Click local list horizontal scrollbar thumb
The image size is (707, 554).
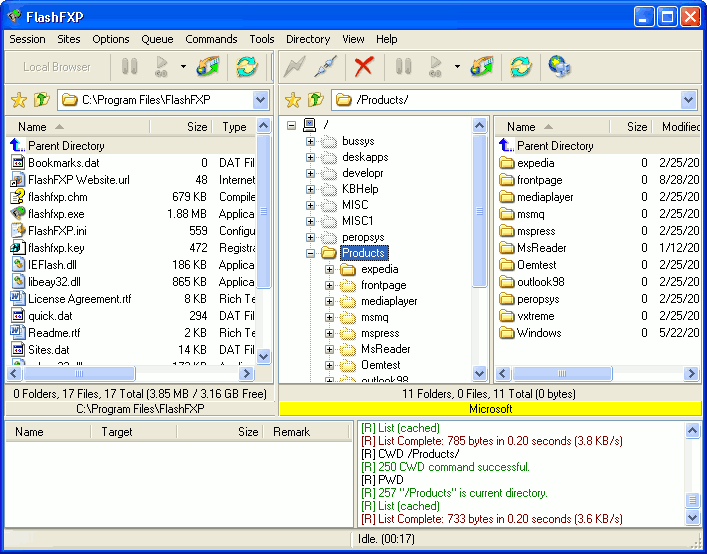pyautogui.click(x=79, y=373)
